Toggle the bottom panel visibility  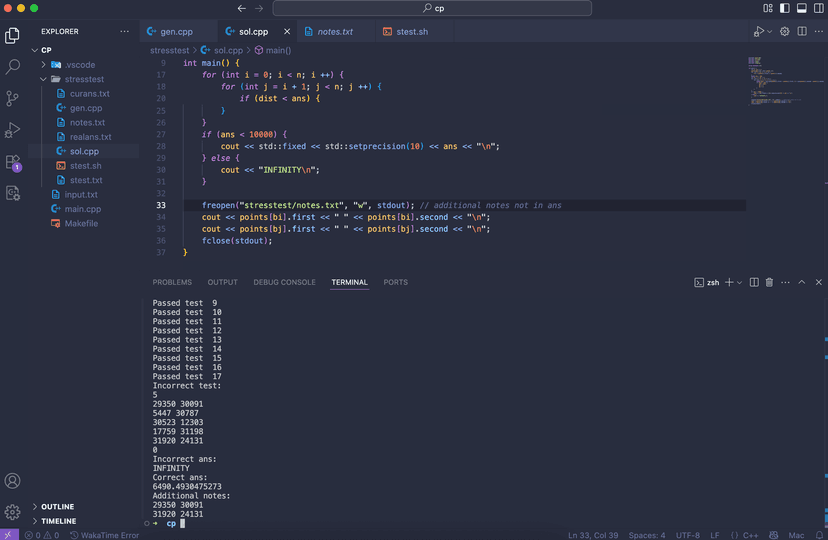point(799,8)
